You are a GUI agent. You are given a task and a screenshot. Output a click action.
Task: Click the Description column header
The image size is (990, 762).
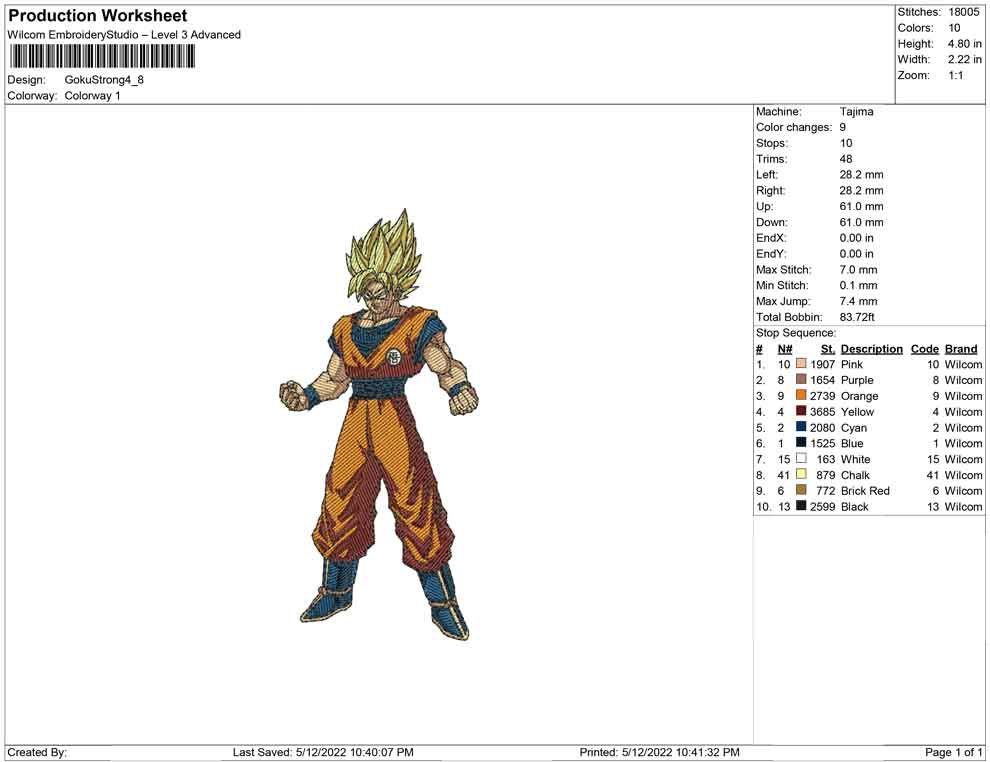click(871, 348)
